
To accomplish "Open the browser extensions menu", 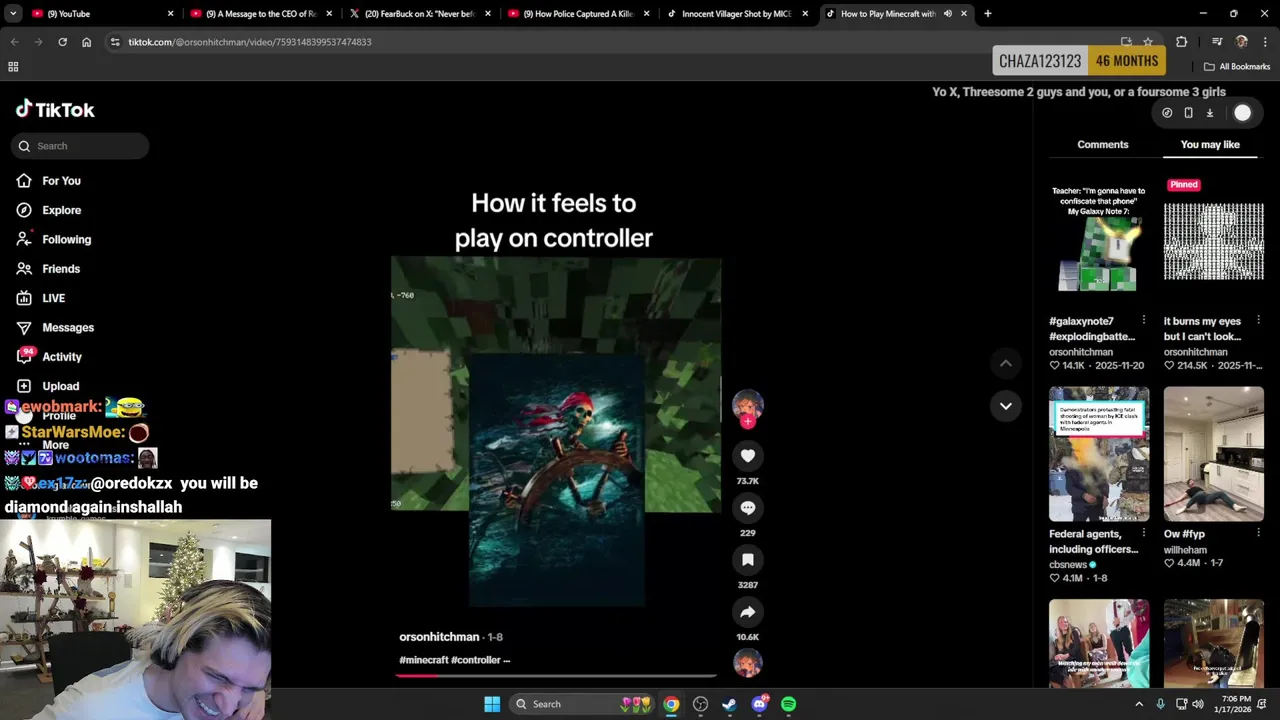I will [1181, 42].
